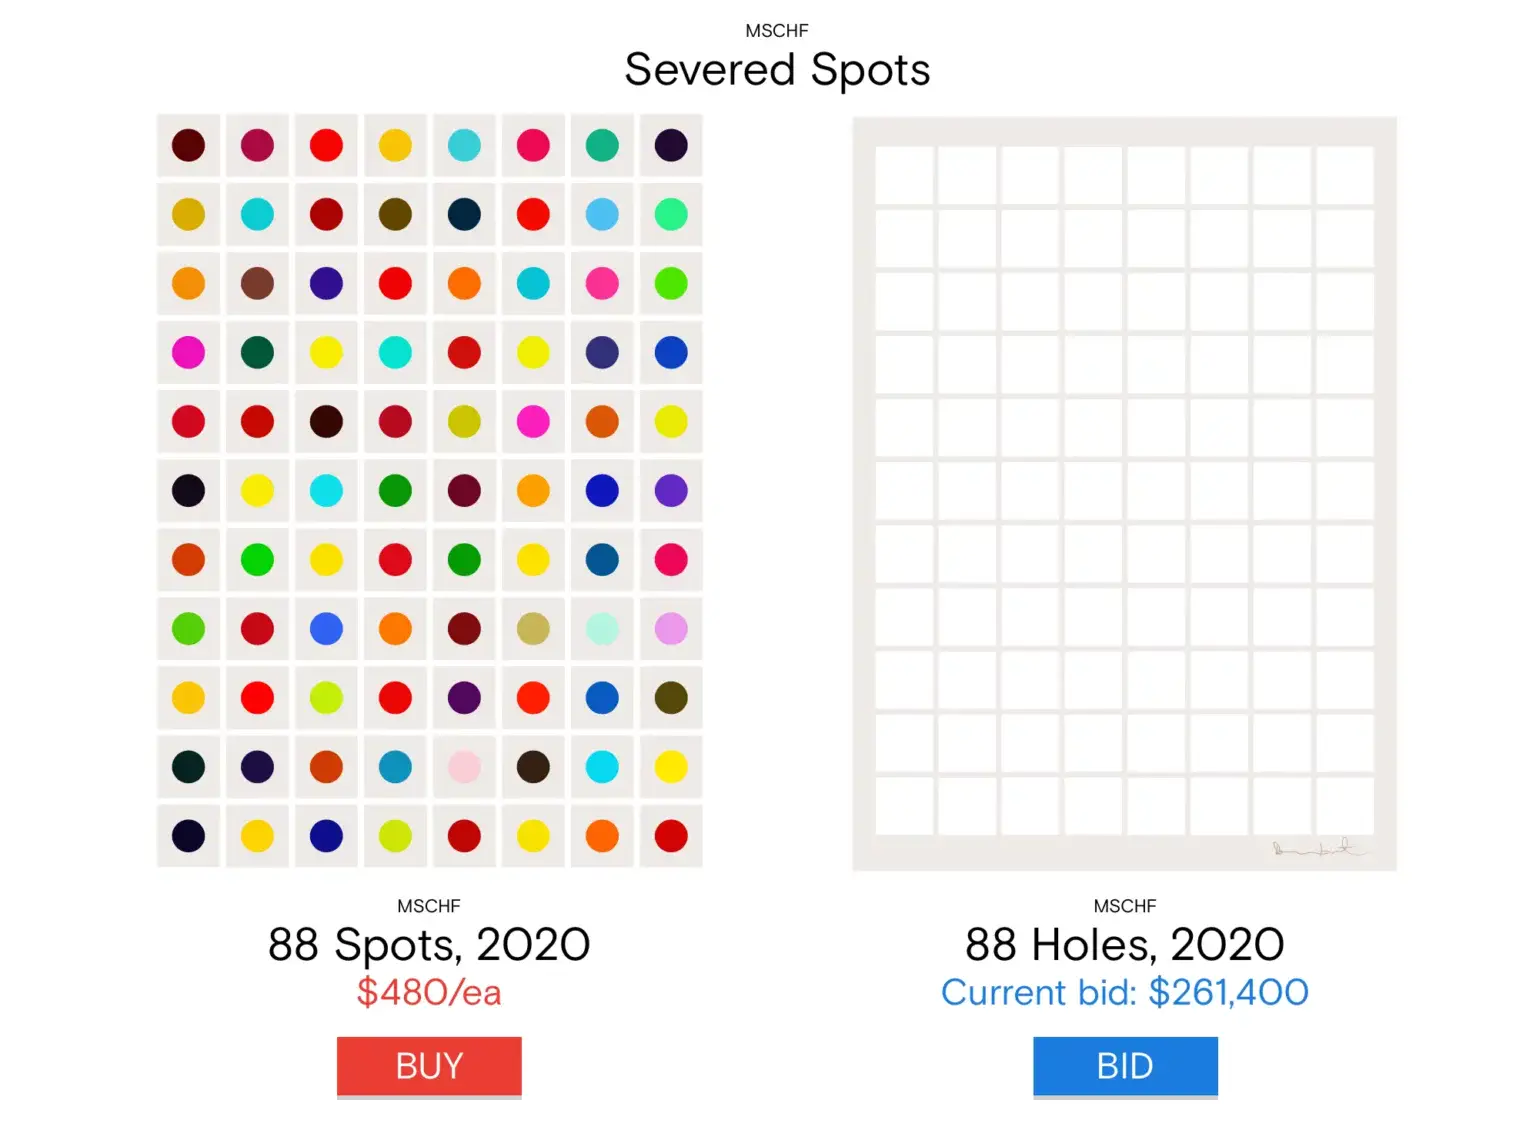Click the Current bid $261,400 text
The height and width of the screenshot is (1140, 1536).
pos(1124,992)
